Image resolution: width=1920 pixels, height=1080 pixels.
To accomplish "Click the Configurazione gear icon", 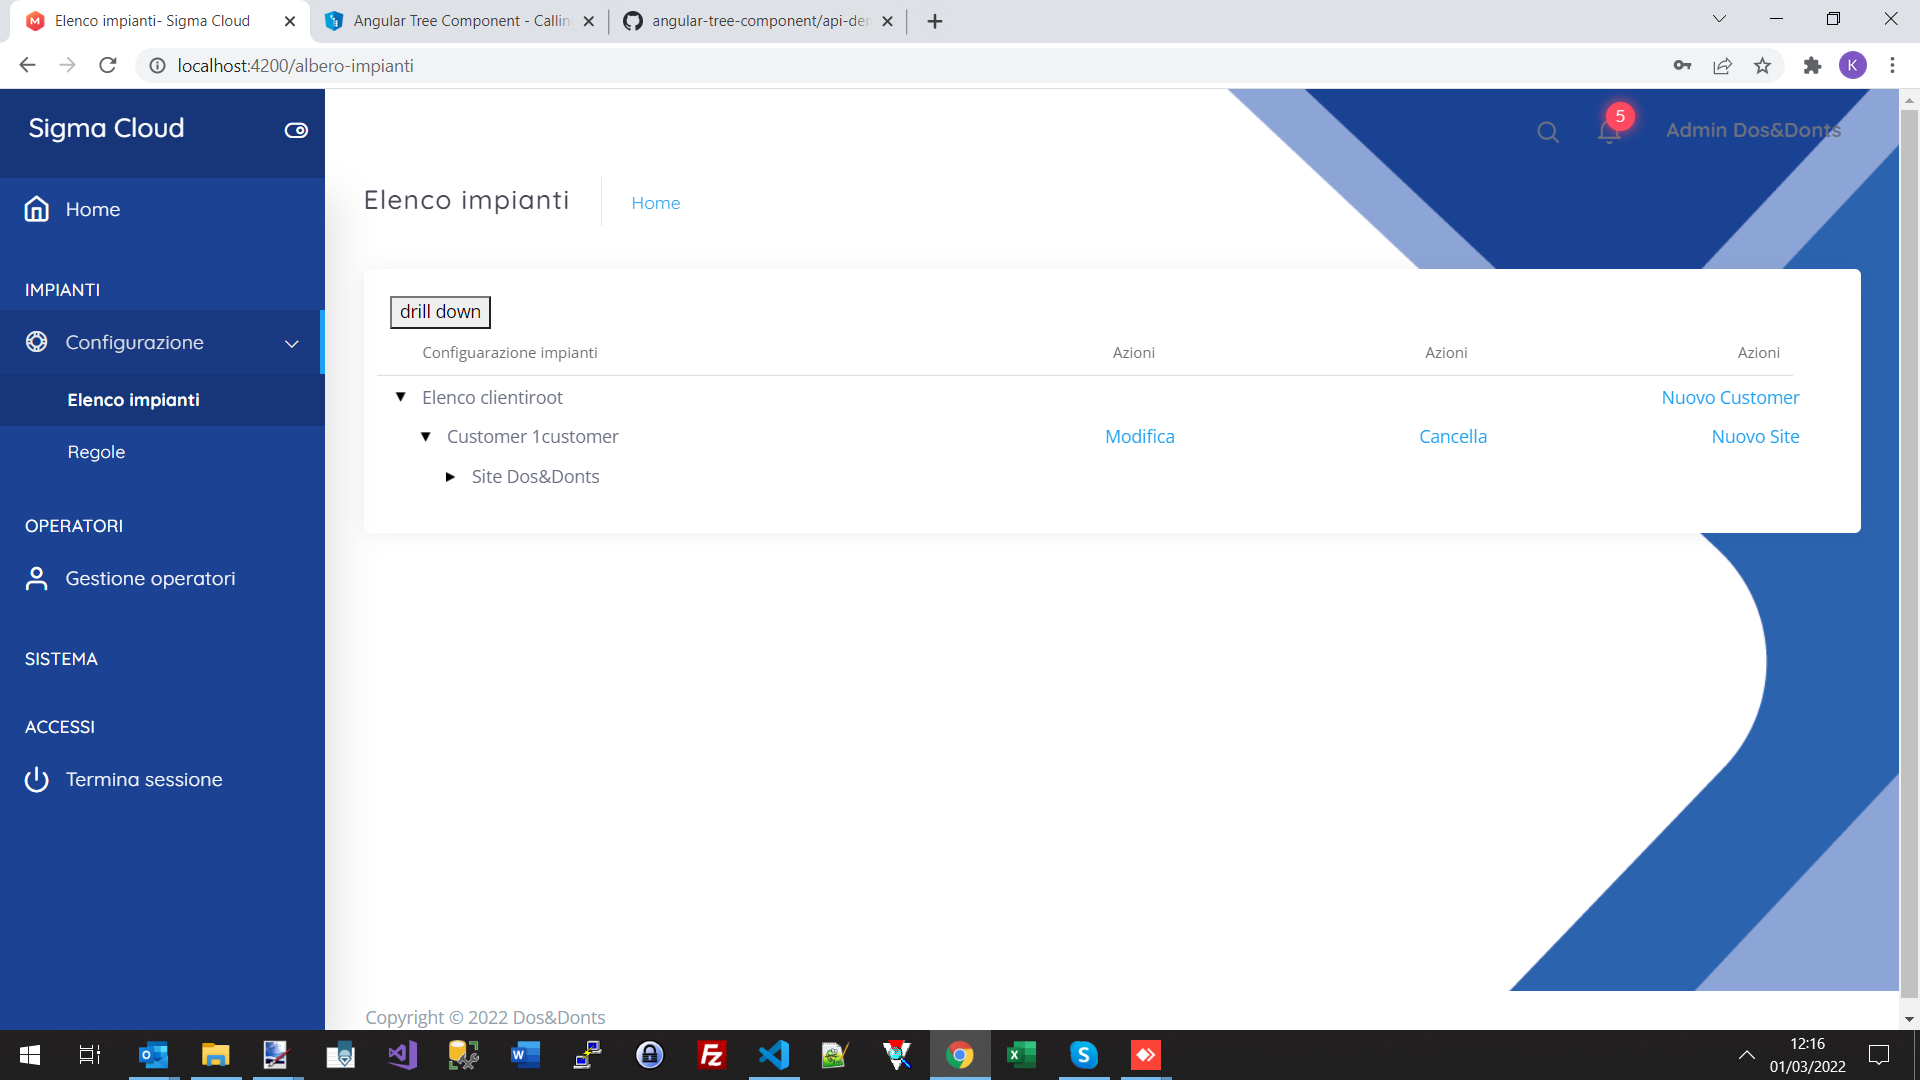I will tap(37, 342).
